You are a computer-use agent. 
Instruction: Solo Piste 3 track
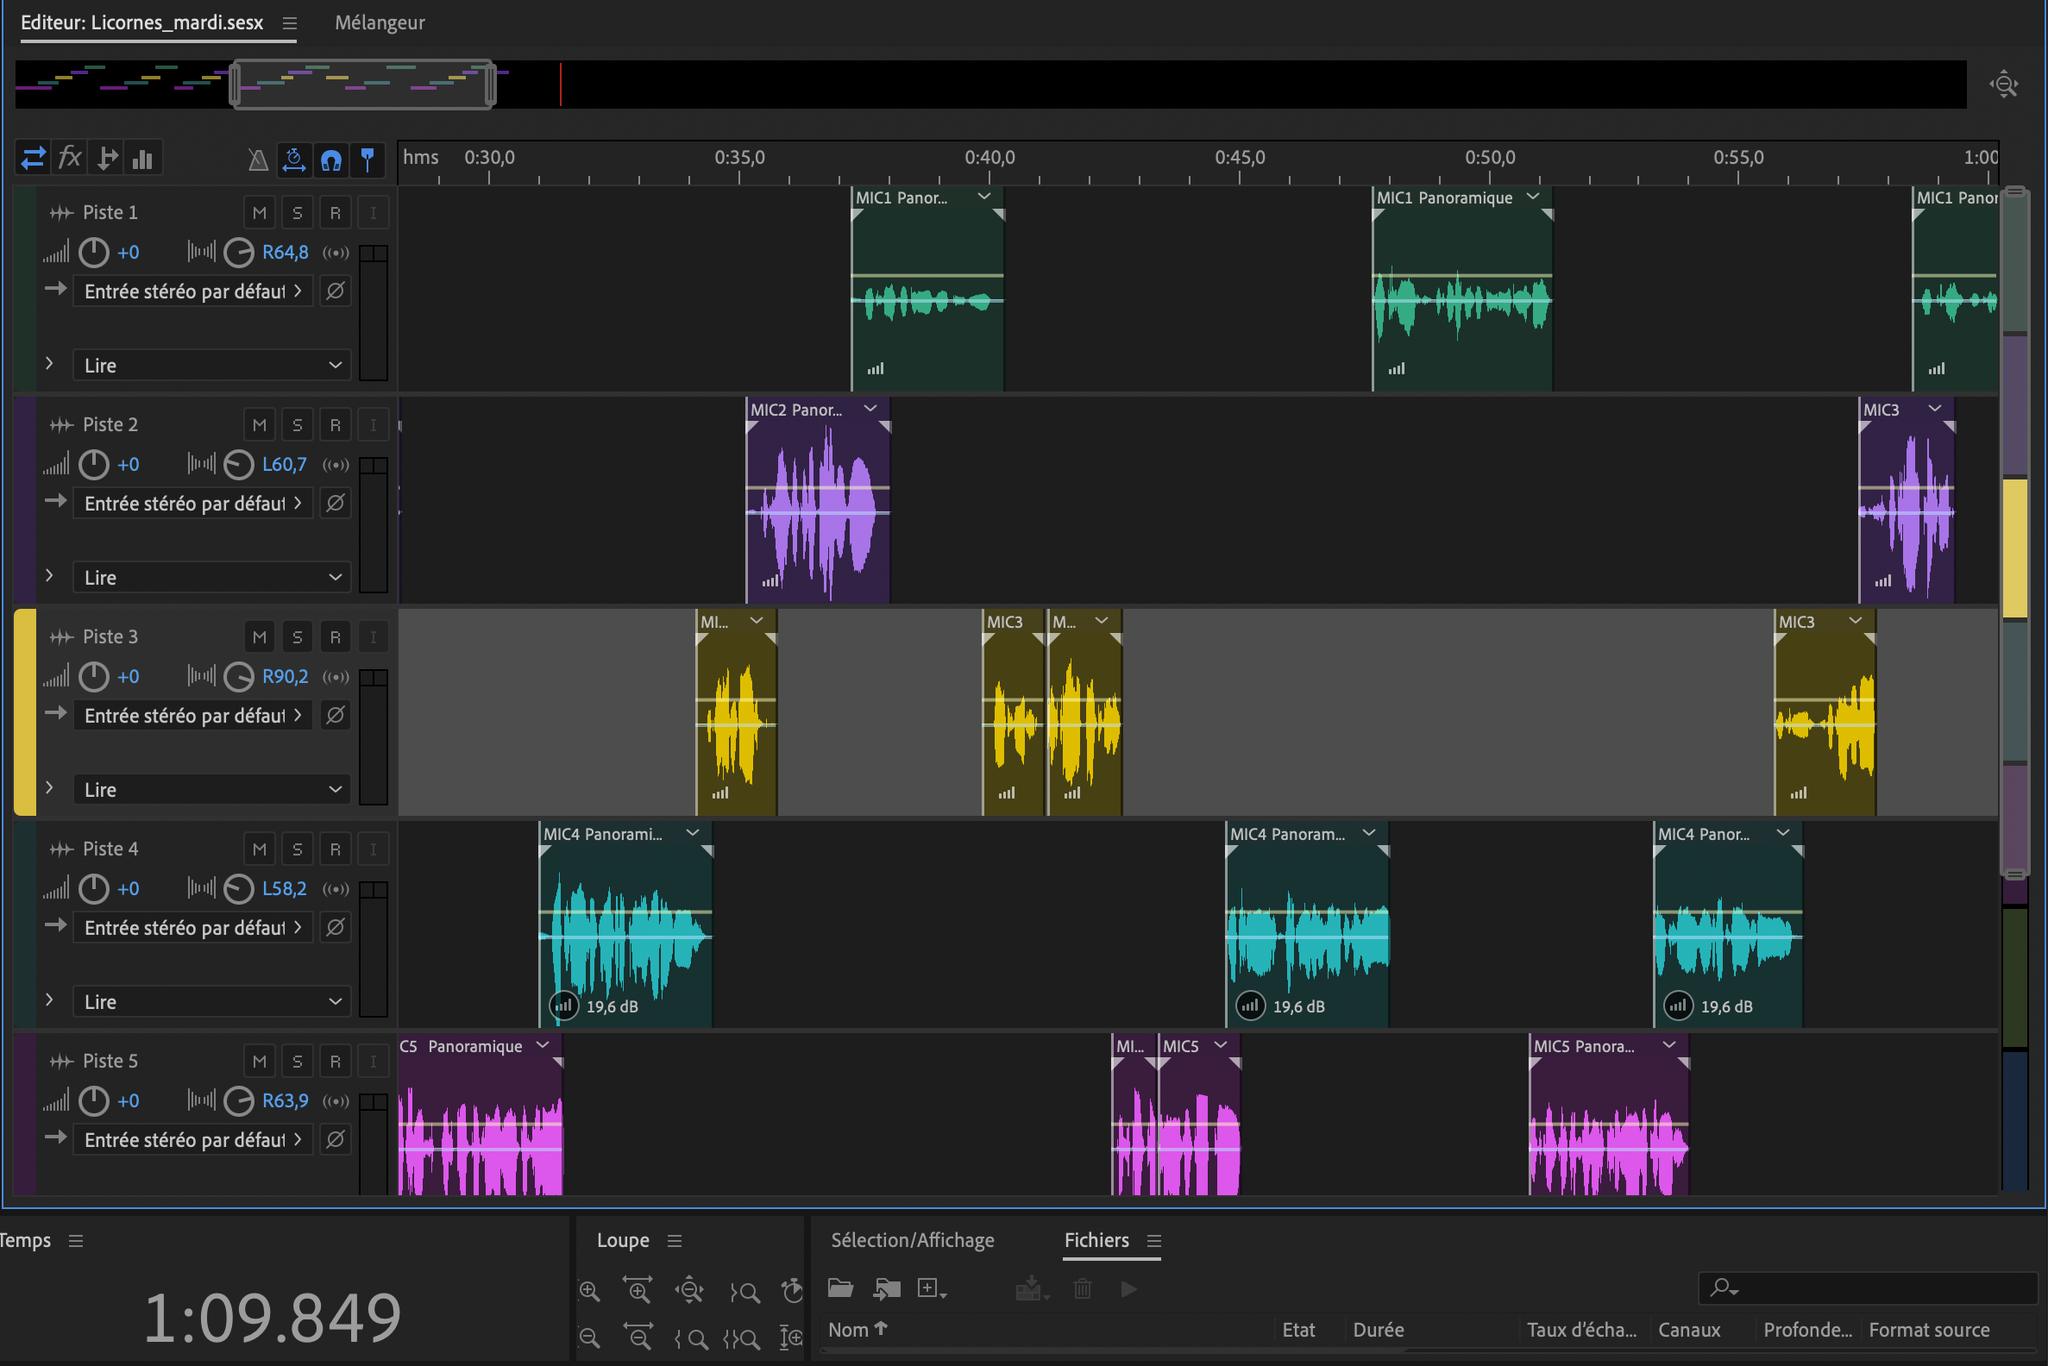pyautogui.click(x=297, y=637)
